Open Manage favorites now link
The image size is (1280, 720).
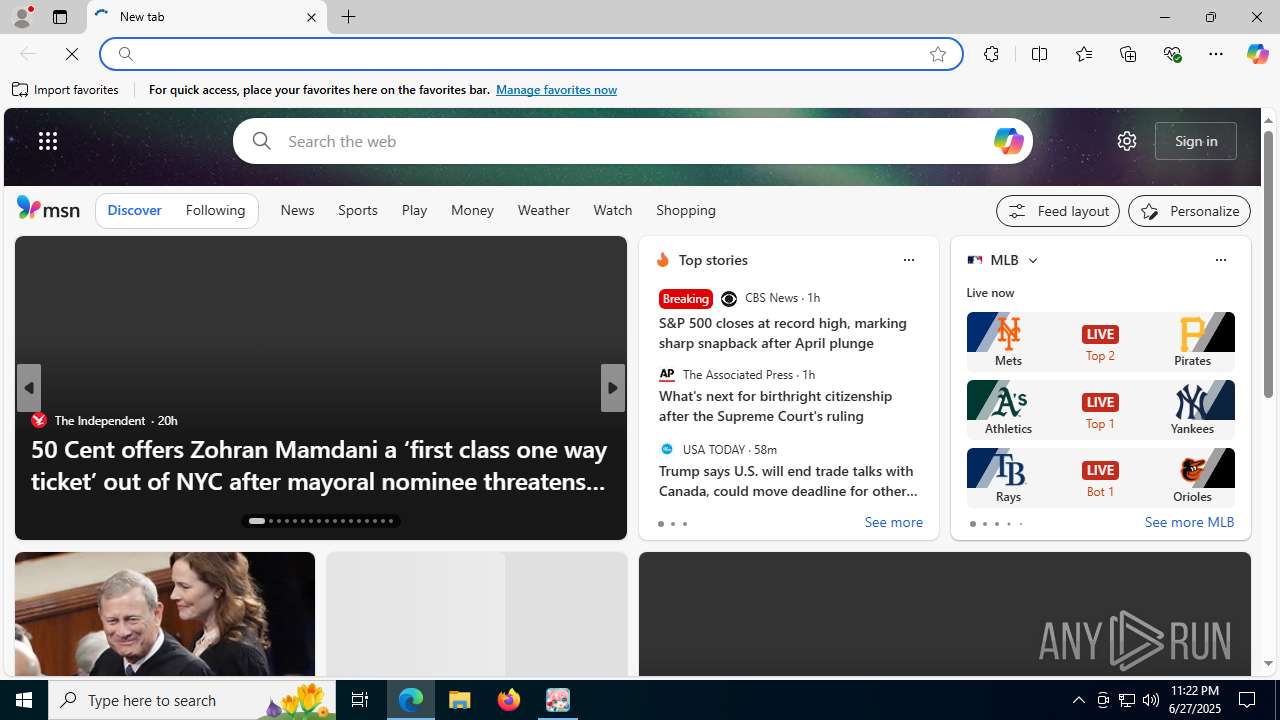pyautogui.click(x=556, y=90)
